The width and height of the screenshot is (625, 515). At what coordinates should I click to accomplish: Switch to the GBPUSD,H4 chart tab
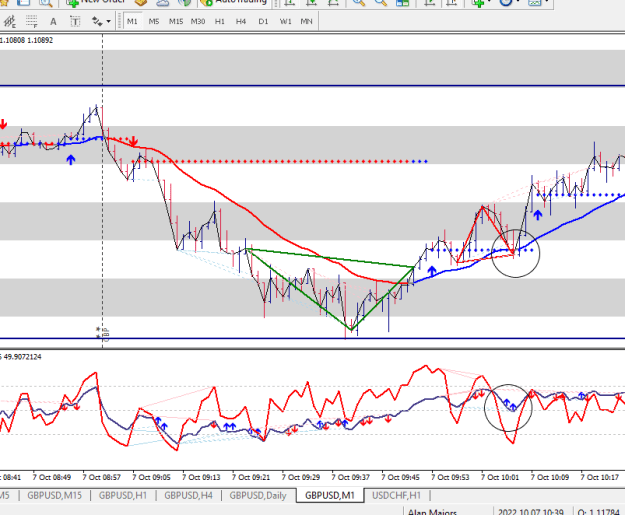click(189, 495)
